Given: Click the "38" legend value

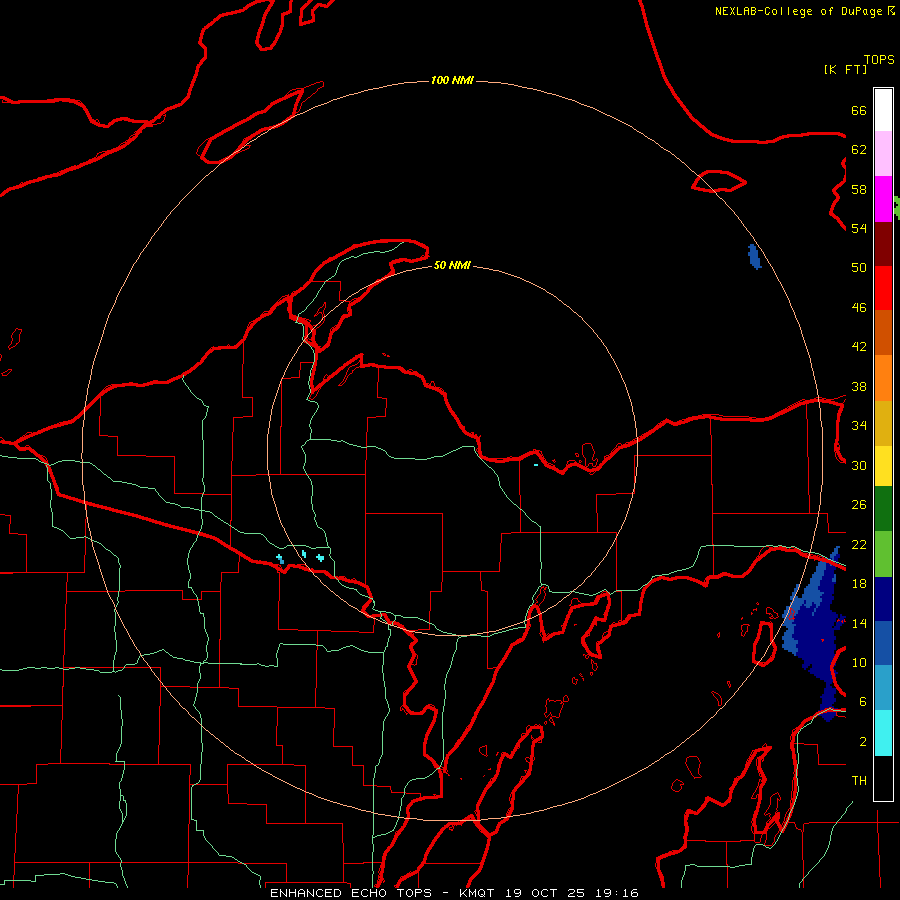Looking at the screenshot, I should [x=859, y=387].
